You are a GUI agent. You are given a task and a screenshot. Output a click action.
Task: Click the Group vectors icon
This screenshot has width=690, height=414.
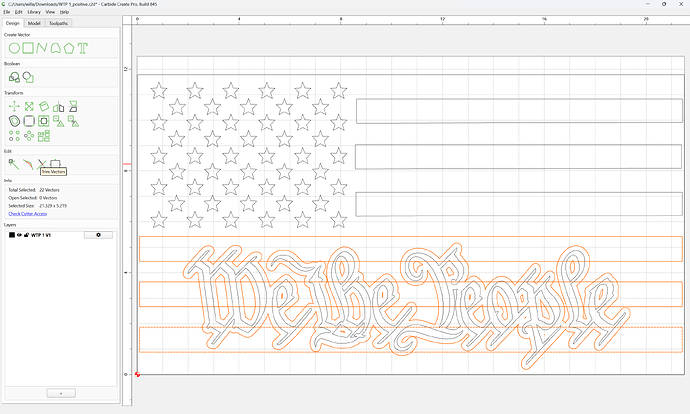59,121
